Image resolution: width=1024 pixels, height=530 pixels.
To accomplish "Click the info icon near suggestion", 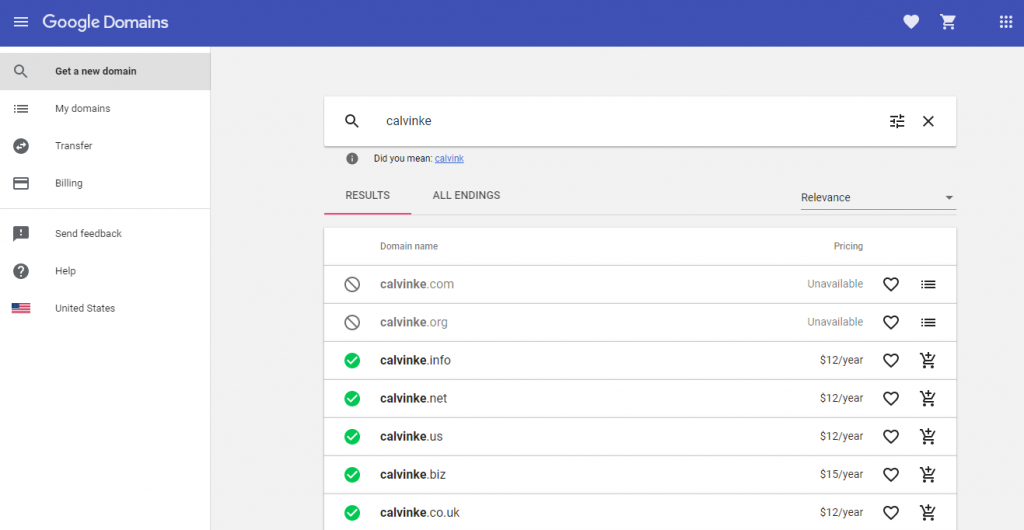I will tap(352, 159).
